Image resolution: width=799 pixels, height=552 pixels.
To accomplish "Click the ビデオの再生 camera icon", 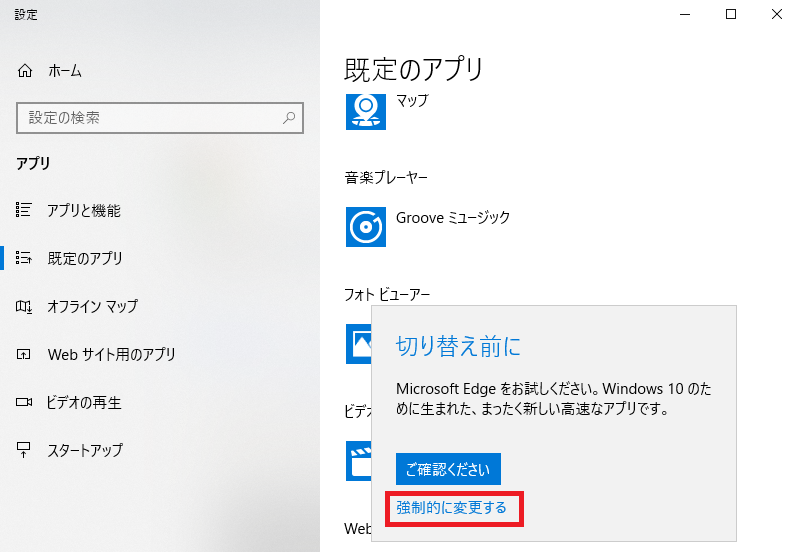I will coord(24,402).
